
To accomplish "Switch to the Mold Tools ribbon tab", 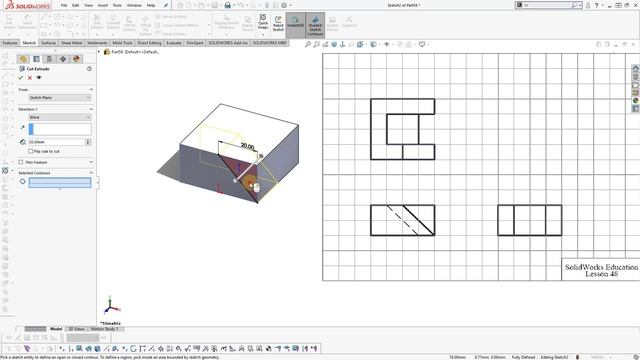I will tap(122, 43).
